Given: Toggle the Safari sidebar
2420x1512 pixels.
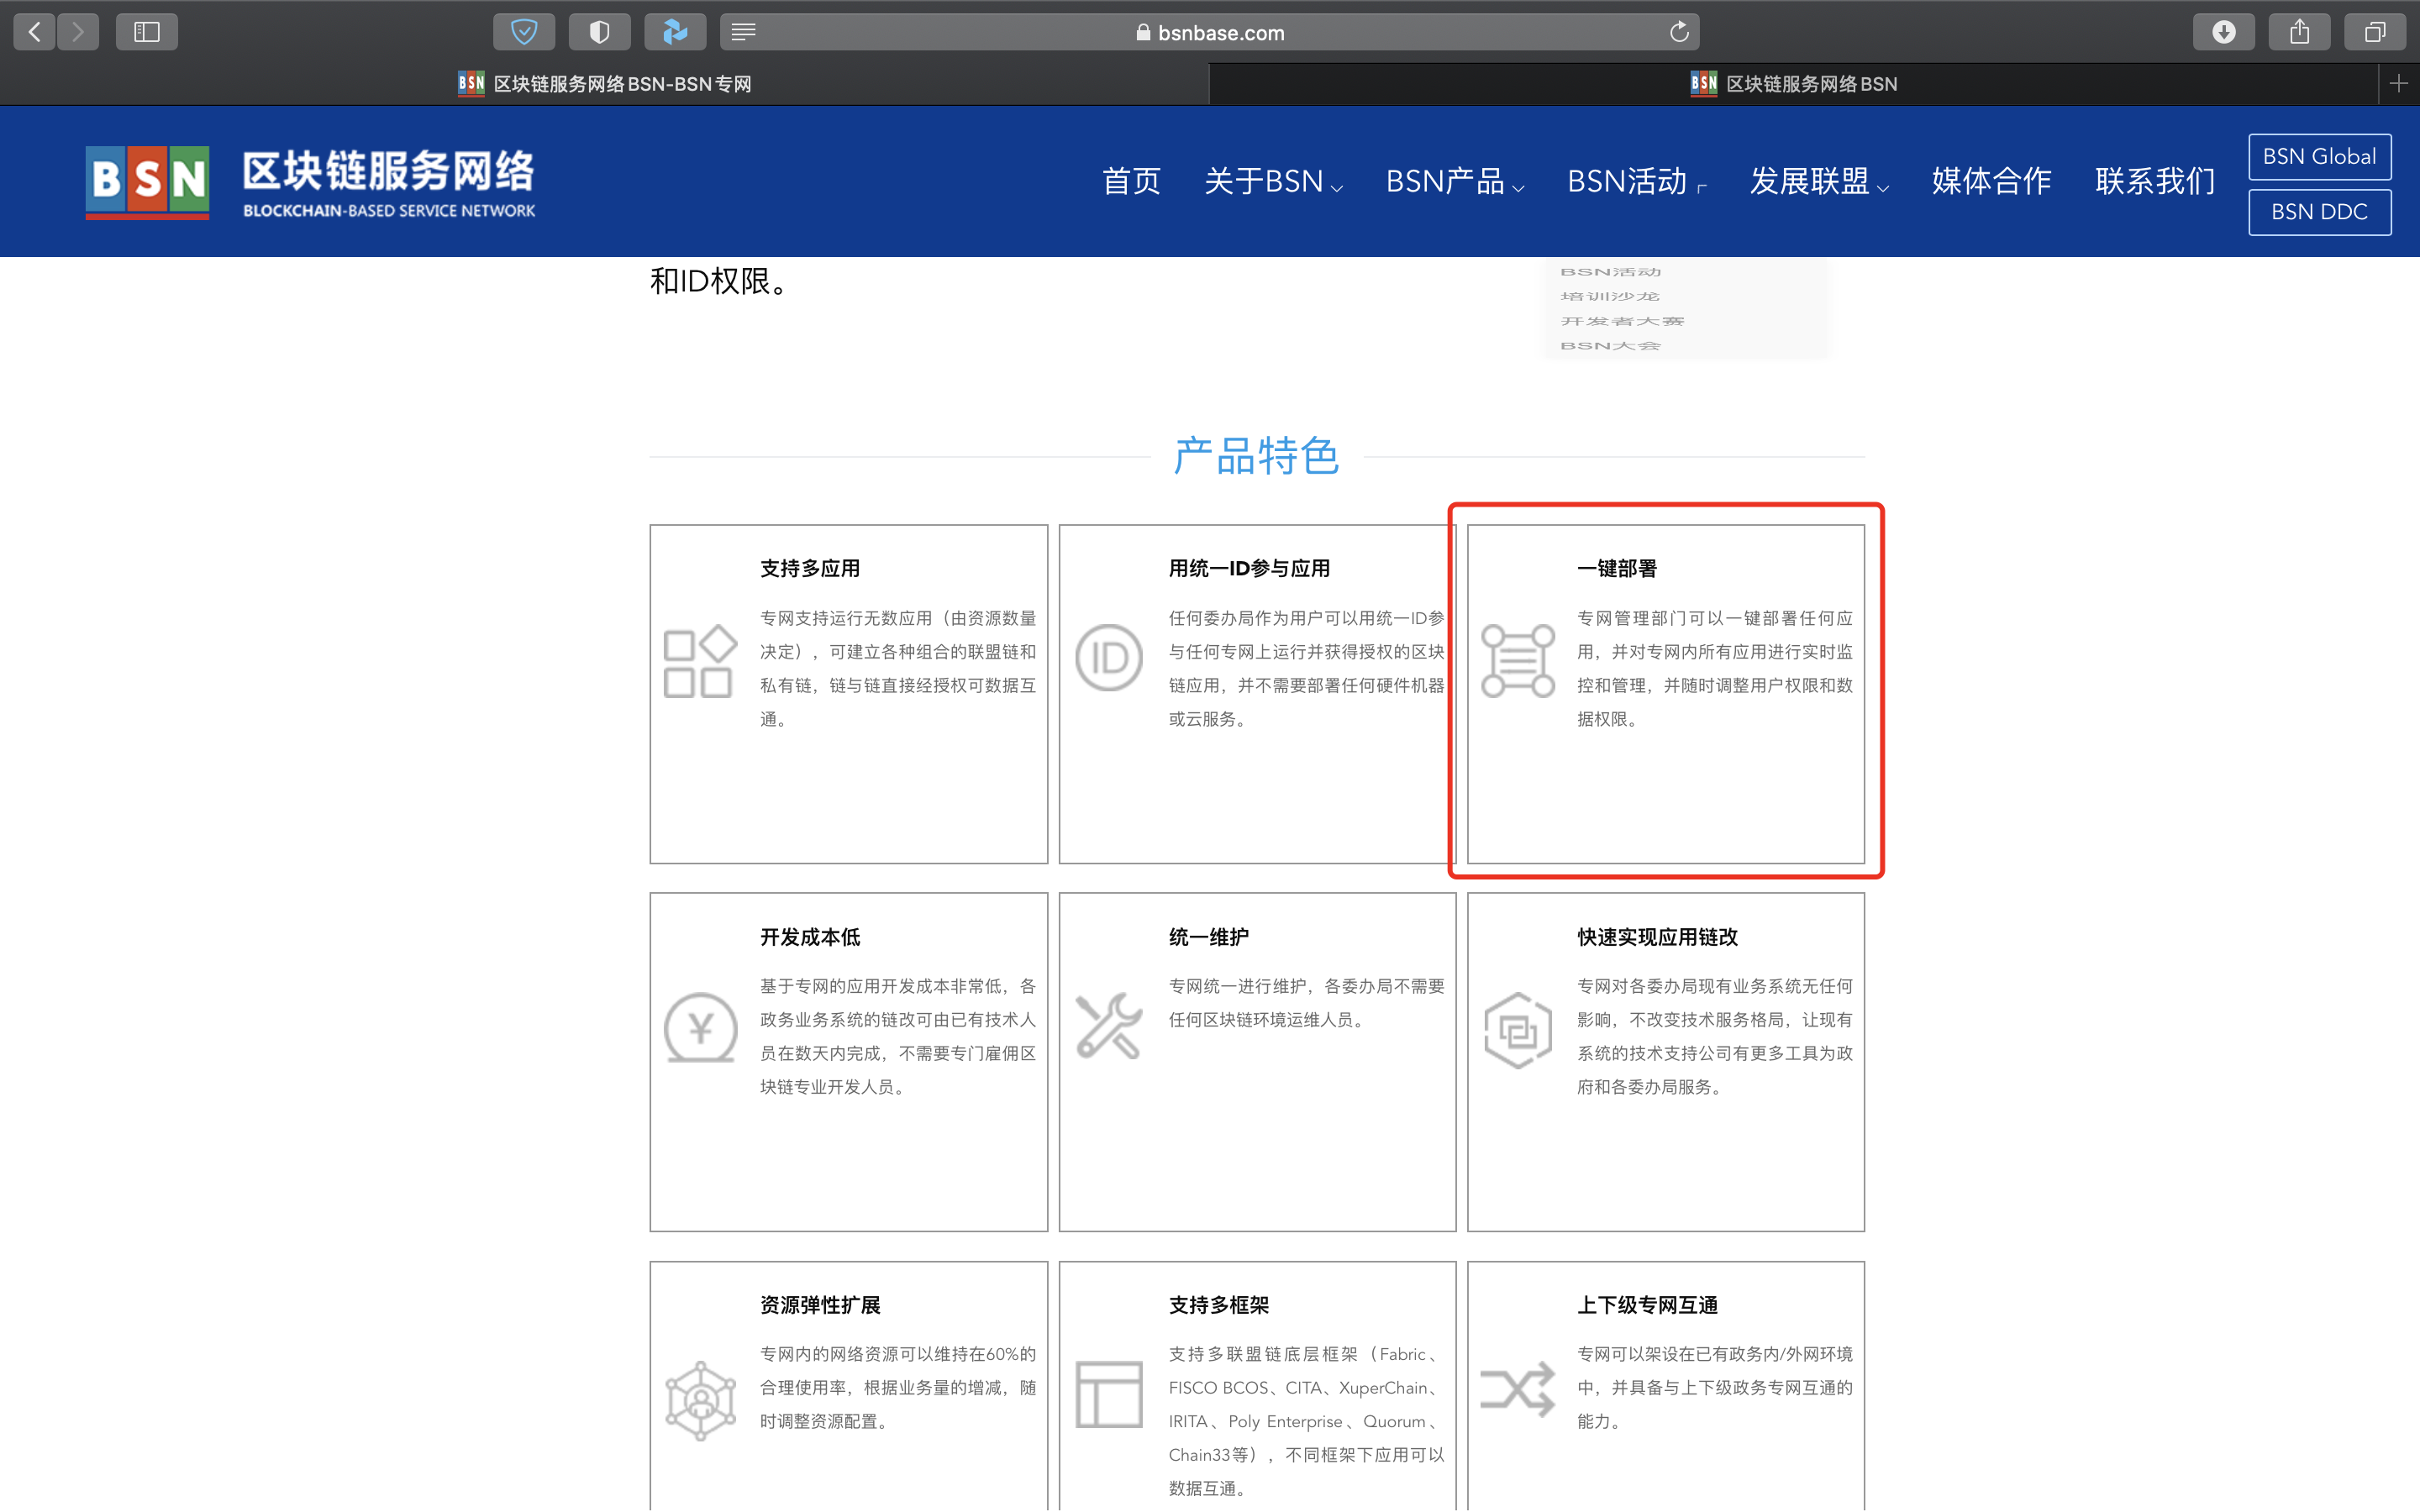Looking at the screenshot, I should point(147,32).
